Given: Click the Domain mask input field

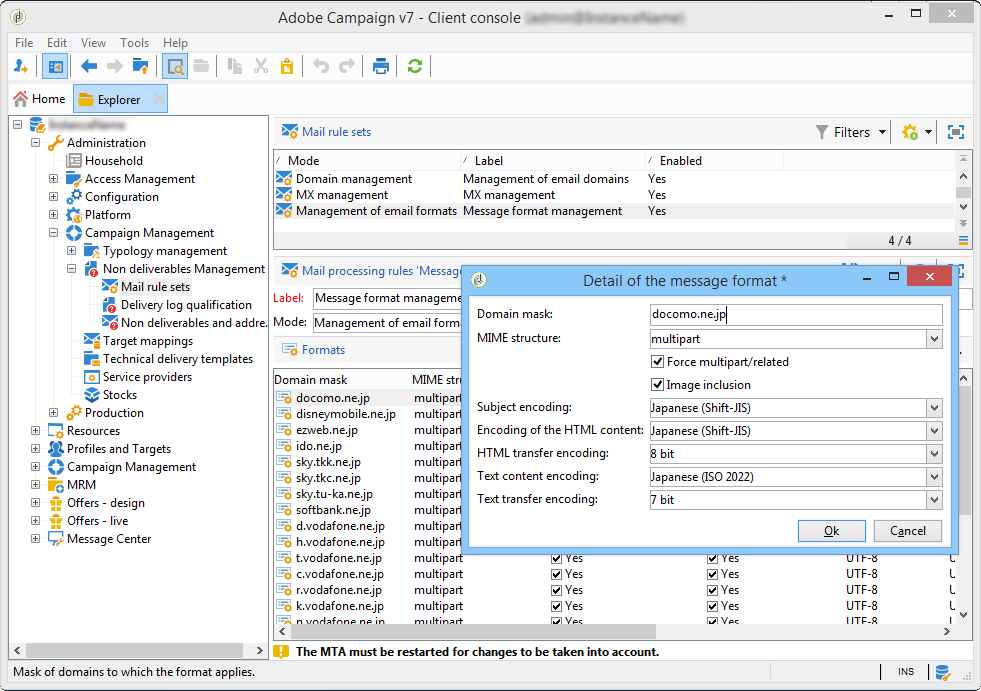Looking at the screenshot, I should click(796, 314).
